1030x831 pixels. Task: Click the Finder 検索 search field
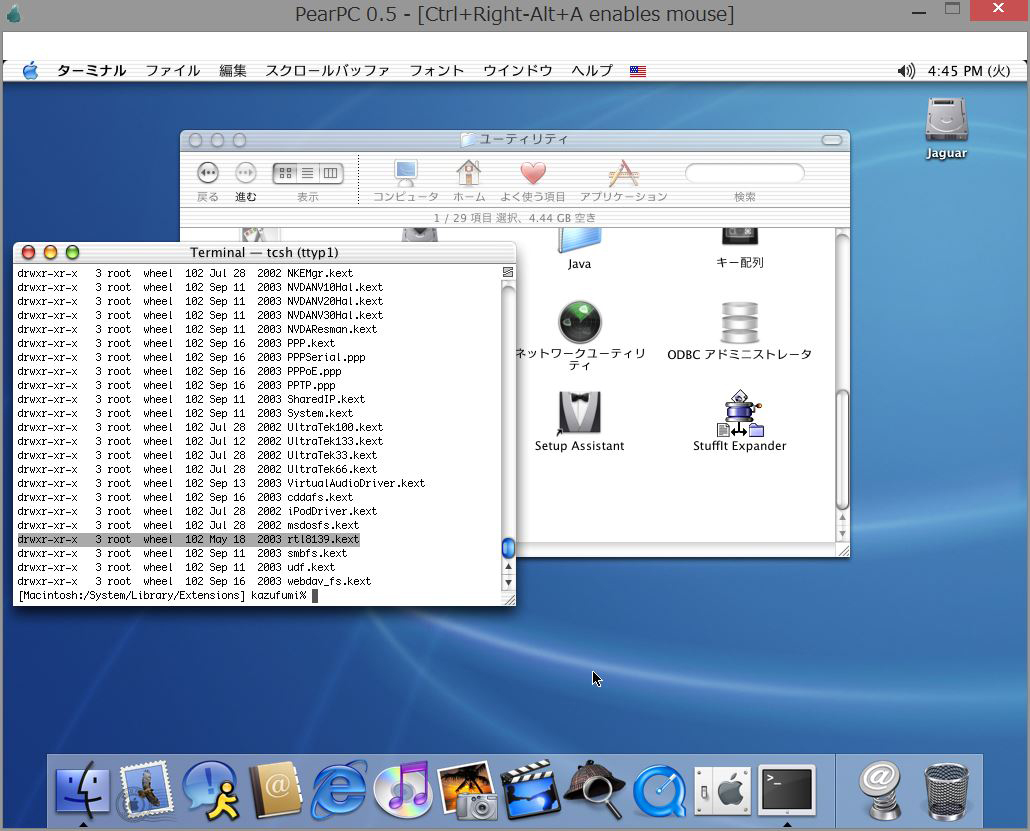pos(744,173)
